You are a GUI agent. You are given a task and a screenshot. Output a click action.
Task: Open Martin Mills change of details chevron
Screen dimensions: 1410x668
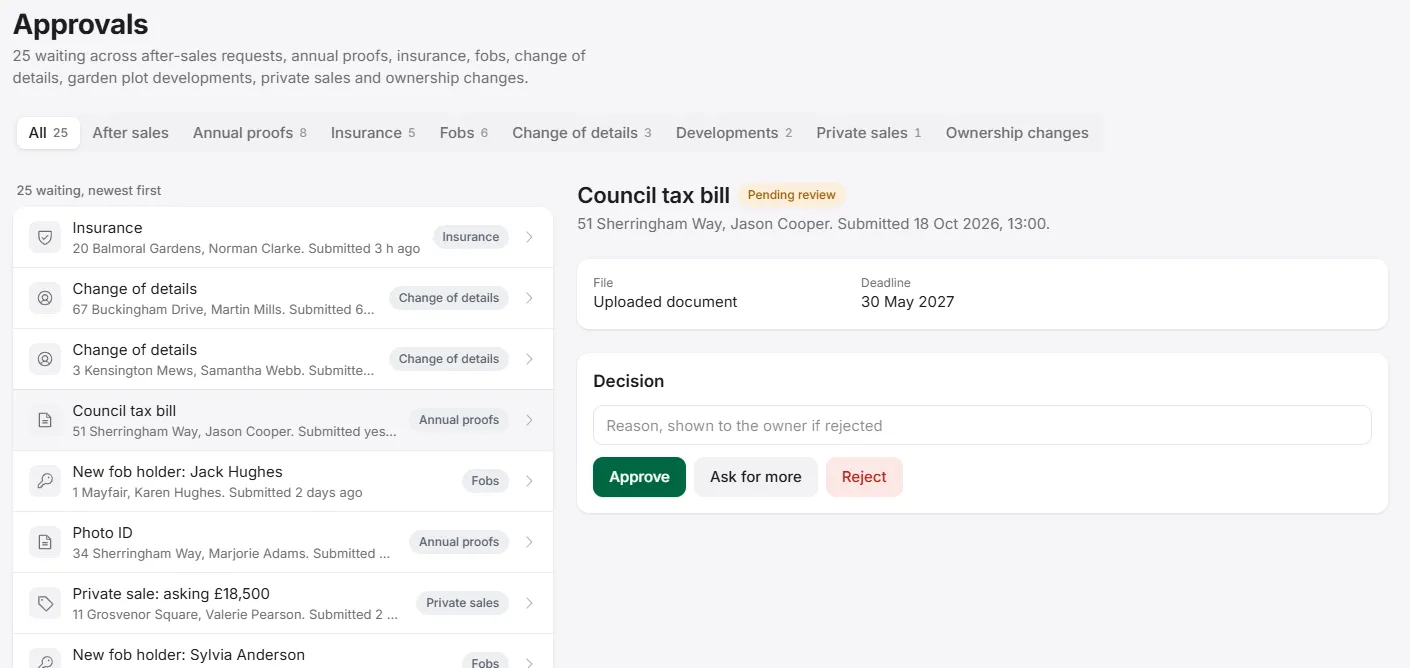coord(529,298)
